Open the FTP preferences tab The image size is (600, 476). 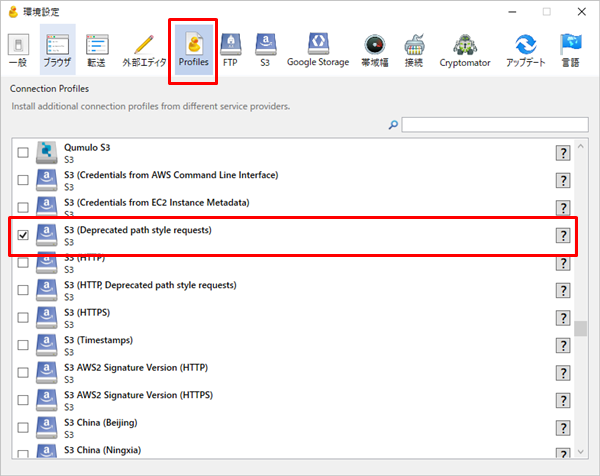tap(230, 49)
